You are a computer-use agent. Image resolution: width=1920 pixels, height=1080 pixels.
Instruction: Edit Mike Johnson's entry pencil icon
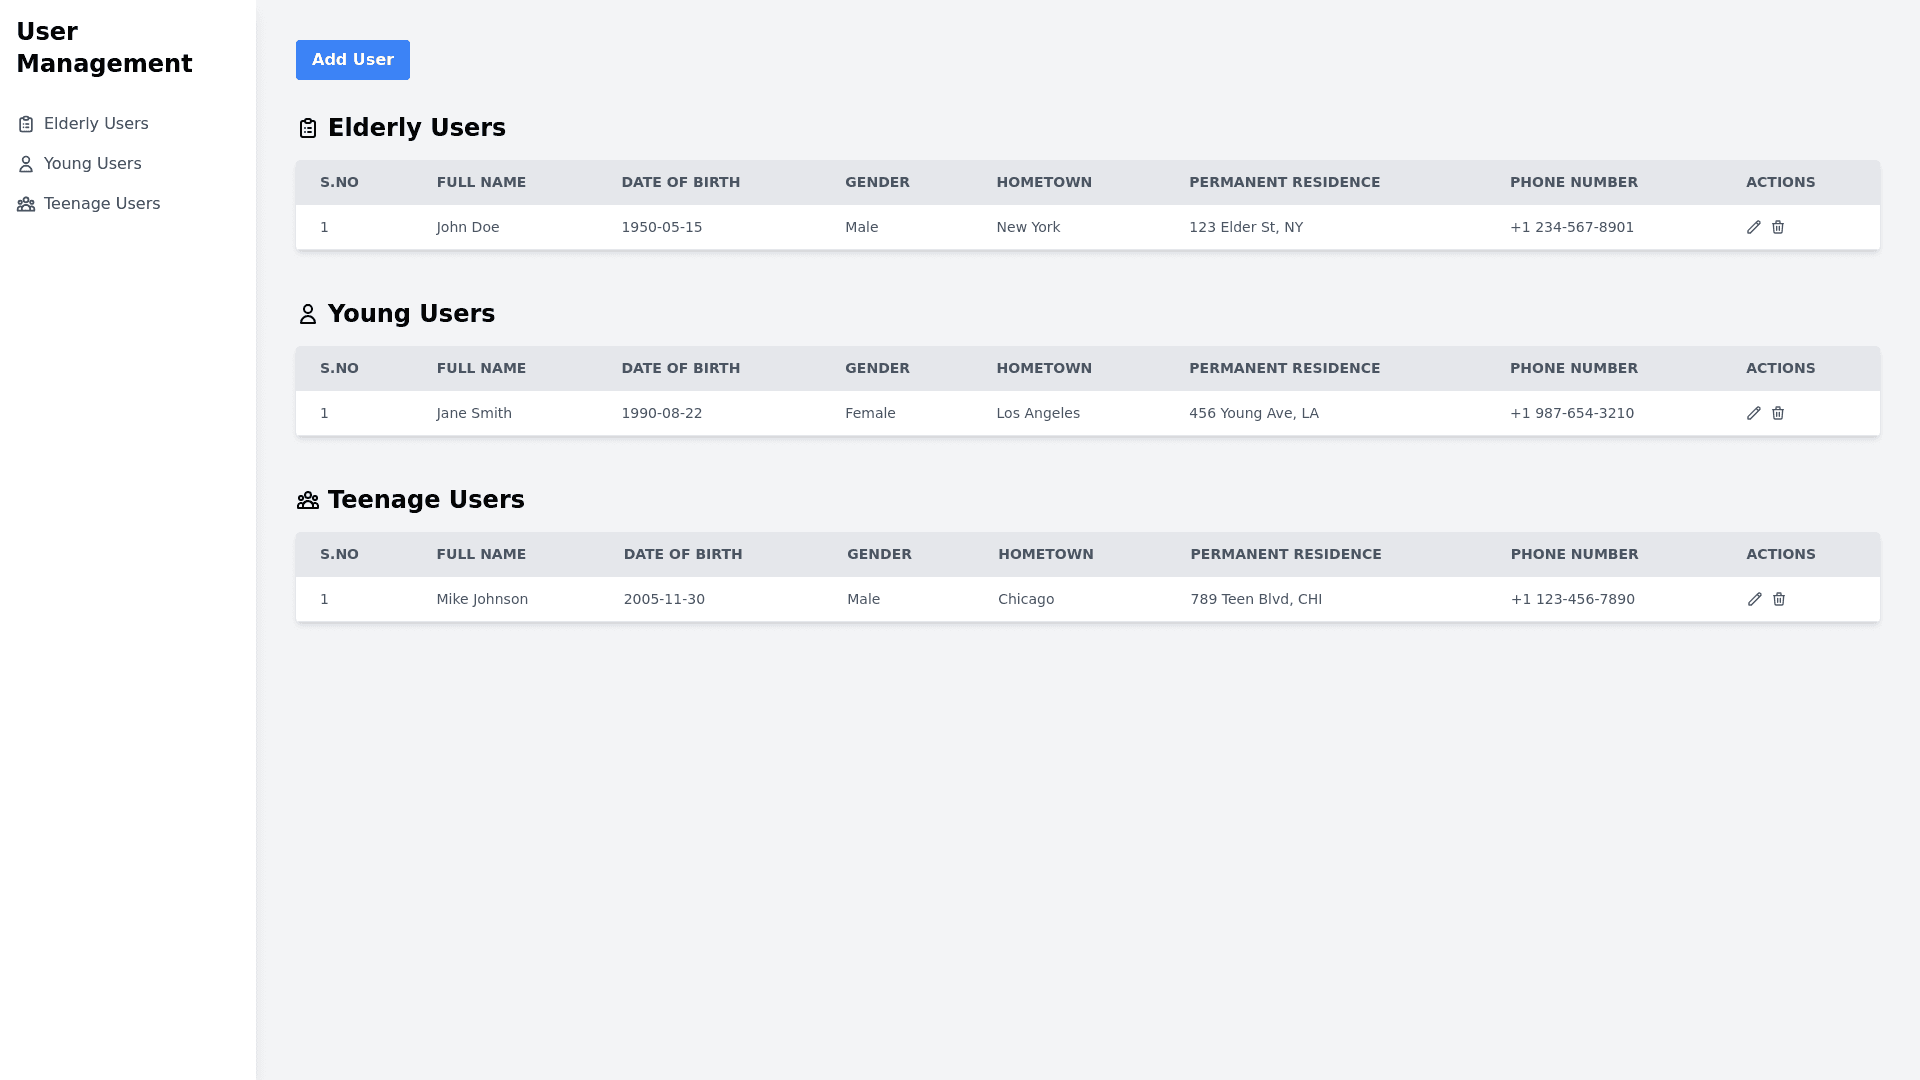click(1754, 599)
